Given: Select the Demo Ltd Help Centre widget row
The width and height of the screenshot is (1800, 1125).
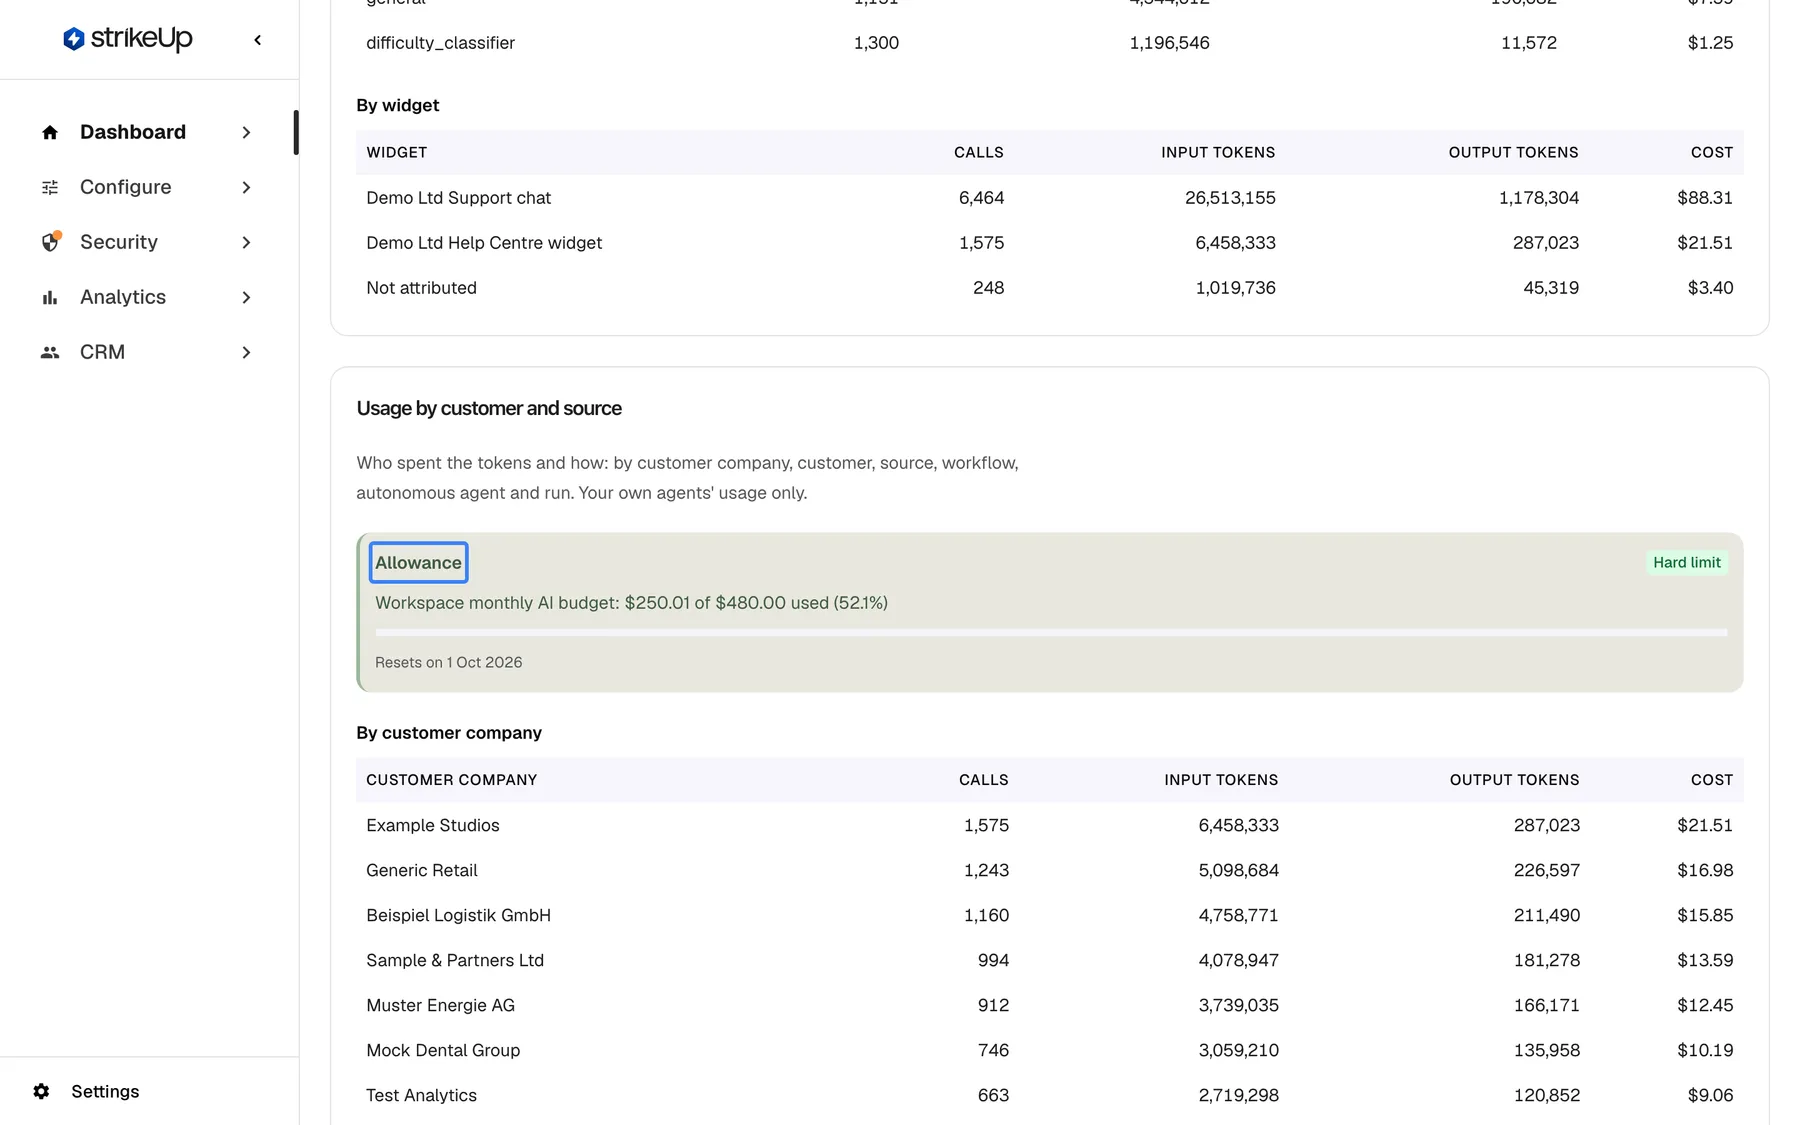Looking at the screenshot, I should 1049,242.
